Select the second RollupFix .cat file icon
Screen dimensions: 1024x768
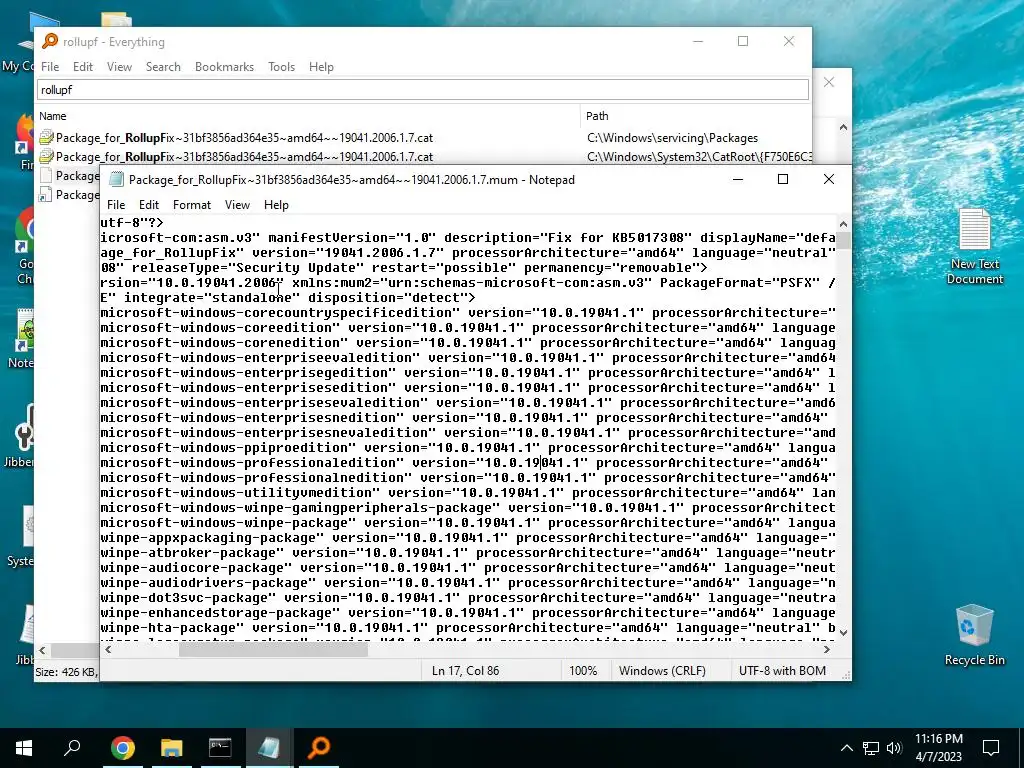click(46, 157)
